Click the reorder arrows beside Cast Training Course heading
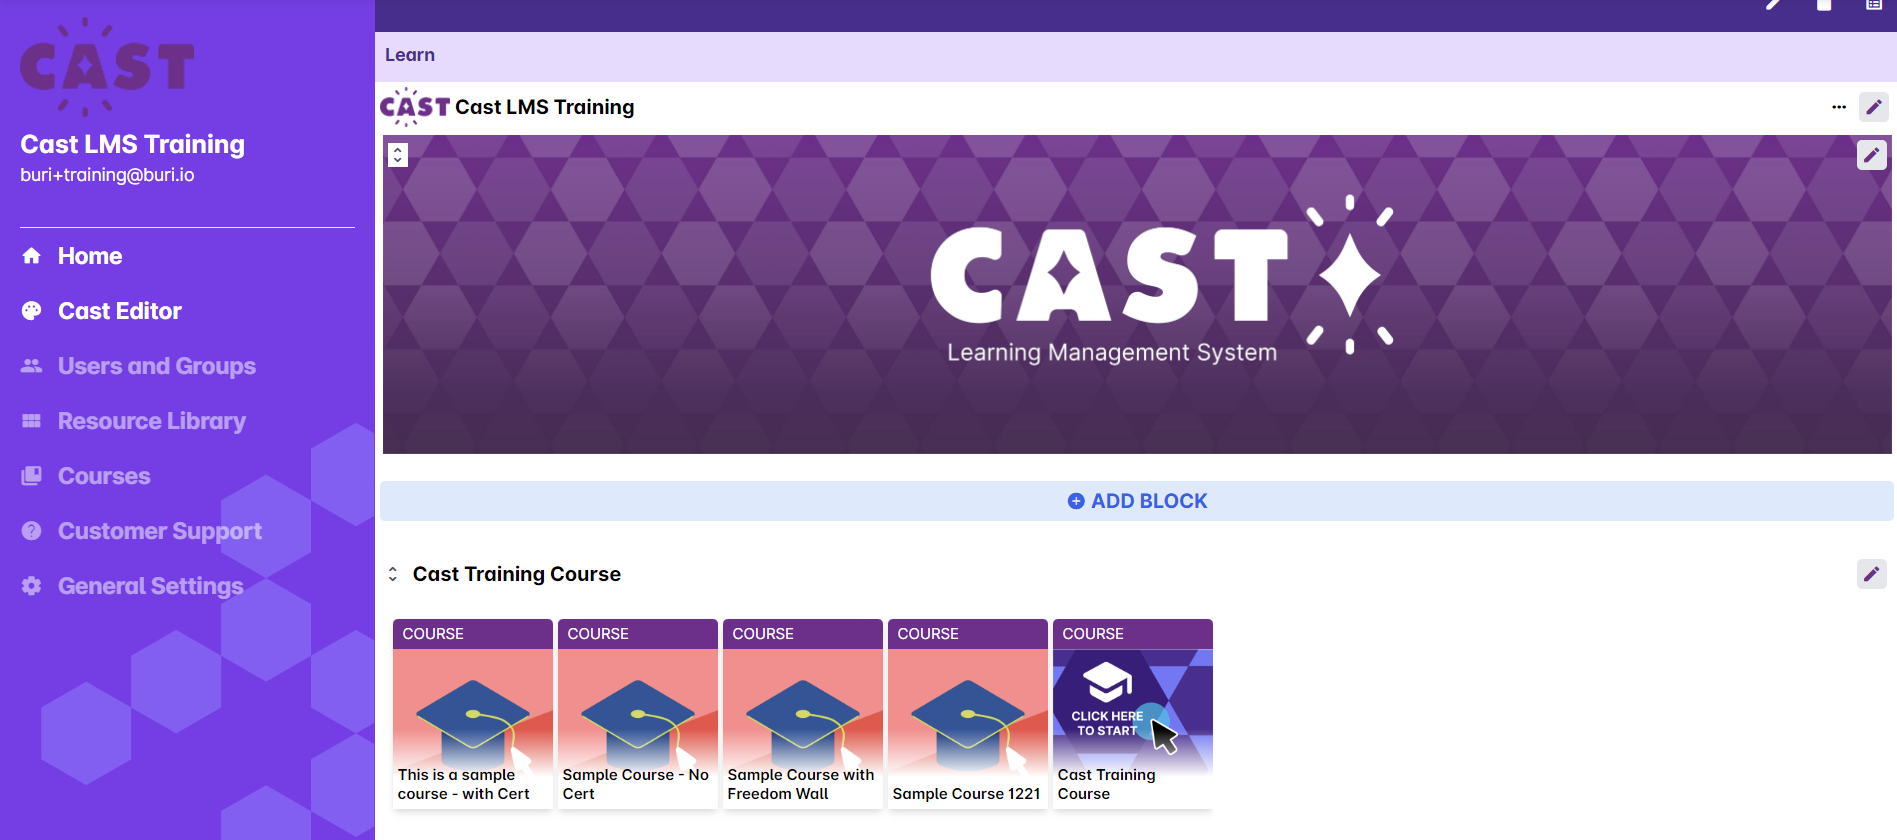This screenshot has height=840, width=1897. tap(393, 574)
